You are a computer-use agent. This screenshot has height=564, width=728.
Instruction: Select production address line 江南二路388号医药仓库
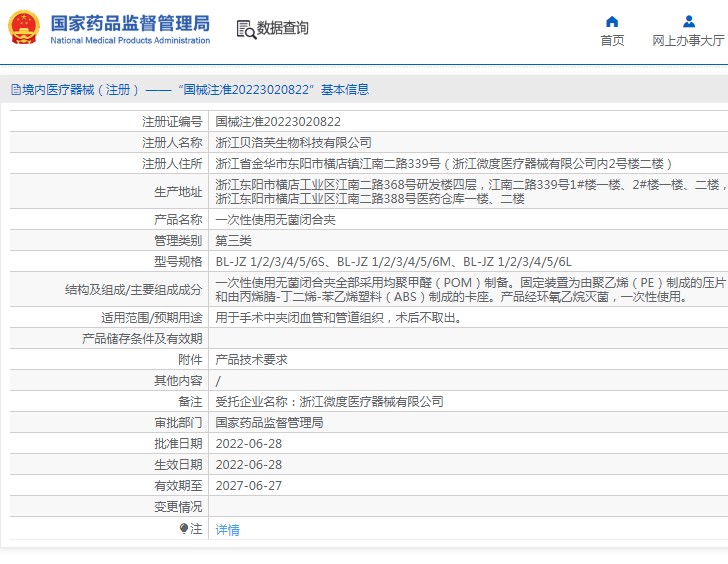pyautogui.click(x=370, y=199)
